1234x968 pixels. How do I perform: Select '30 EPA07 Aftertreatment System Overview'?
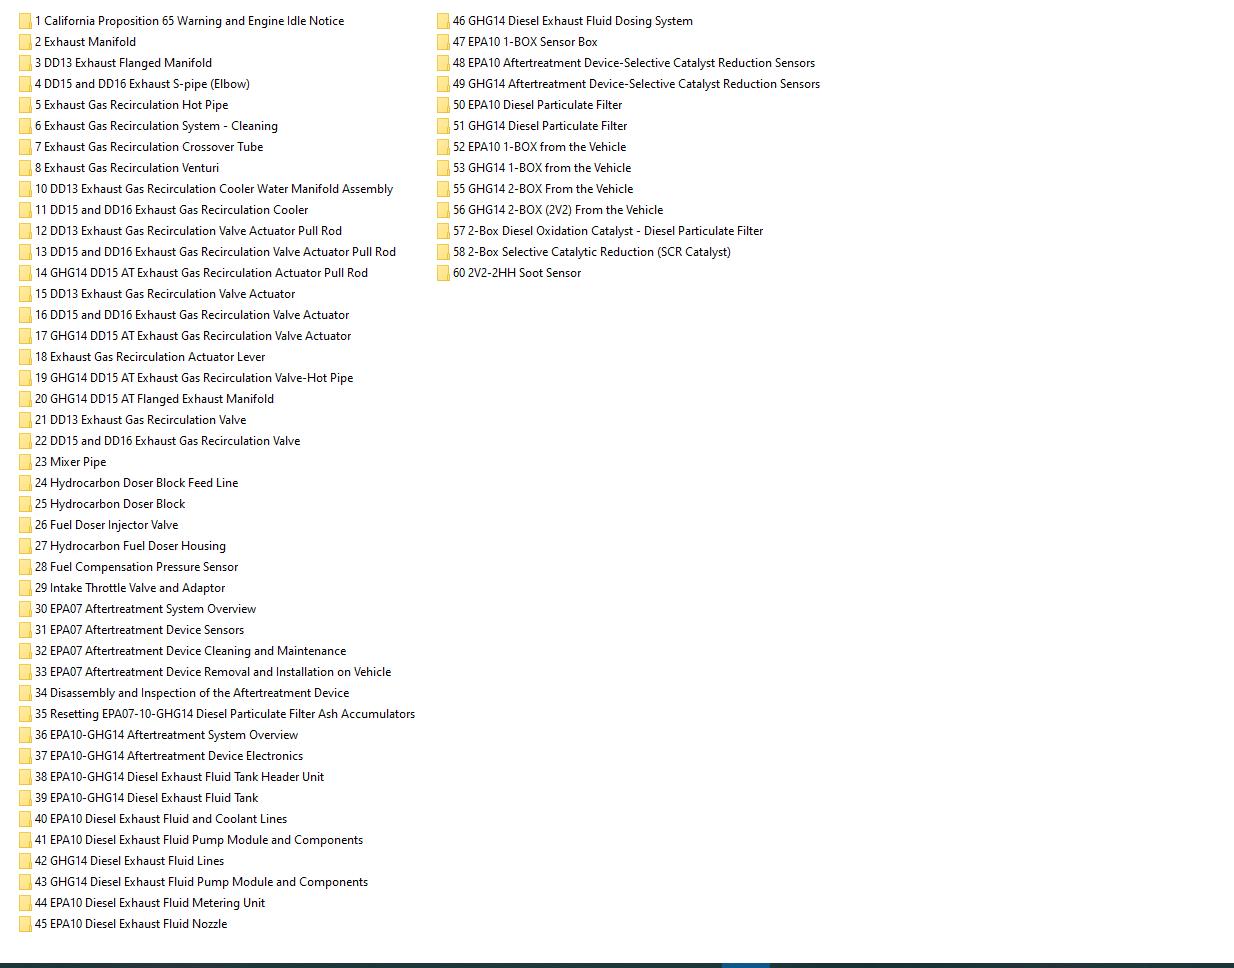pyautogui.click(x=145, y=609)
